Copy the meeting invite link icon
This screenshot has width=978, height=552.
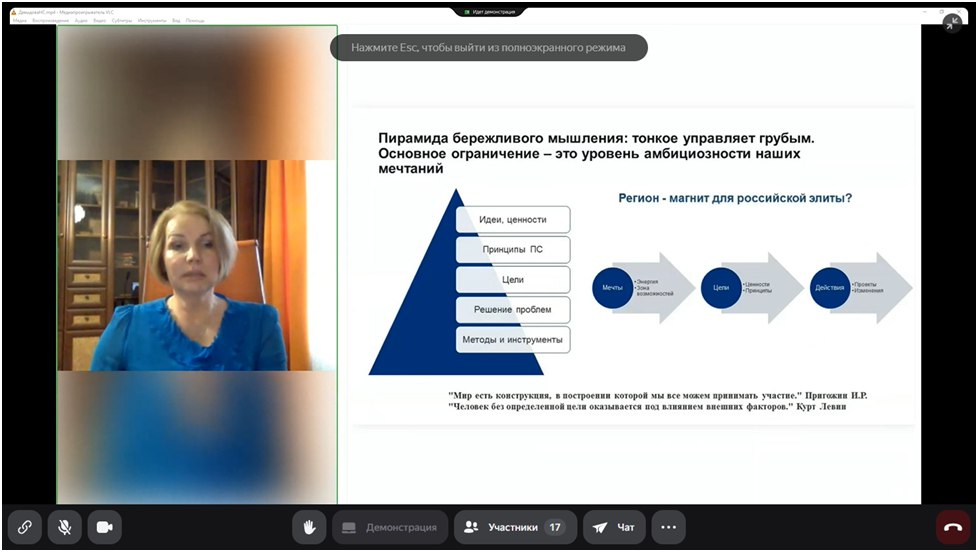(25, 527)
